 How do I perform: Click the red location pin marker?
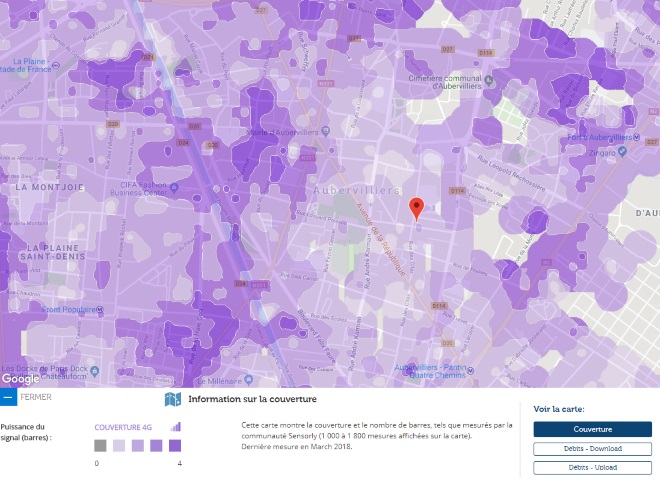(418, 207)
